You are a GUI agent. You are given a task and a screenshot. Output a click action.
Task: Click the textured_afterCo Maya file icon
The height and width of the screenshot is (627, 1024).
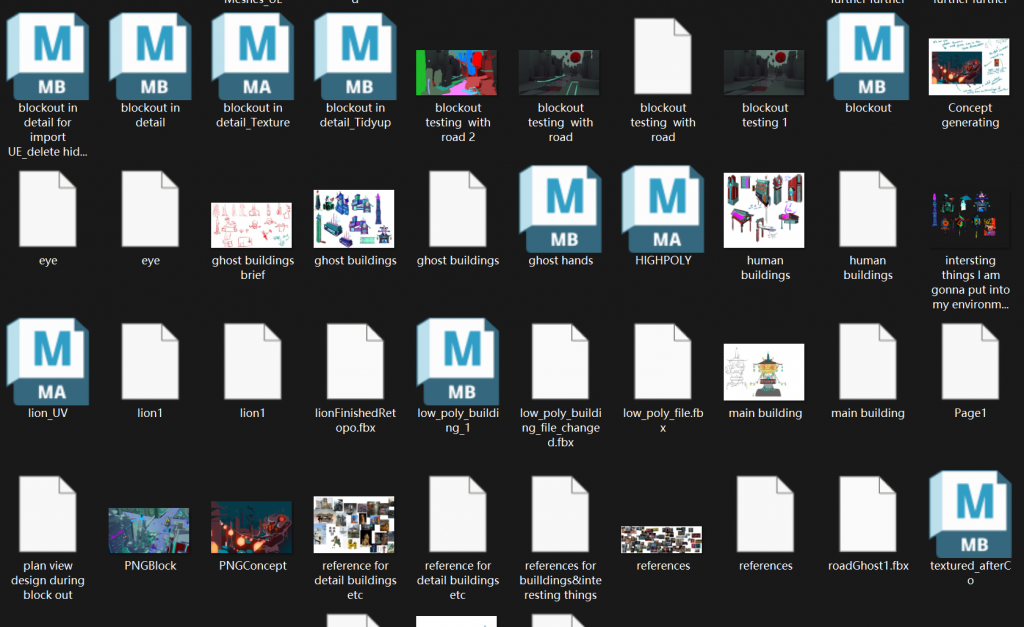click(x=970, y=514)
